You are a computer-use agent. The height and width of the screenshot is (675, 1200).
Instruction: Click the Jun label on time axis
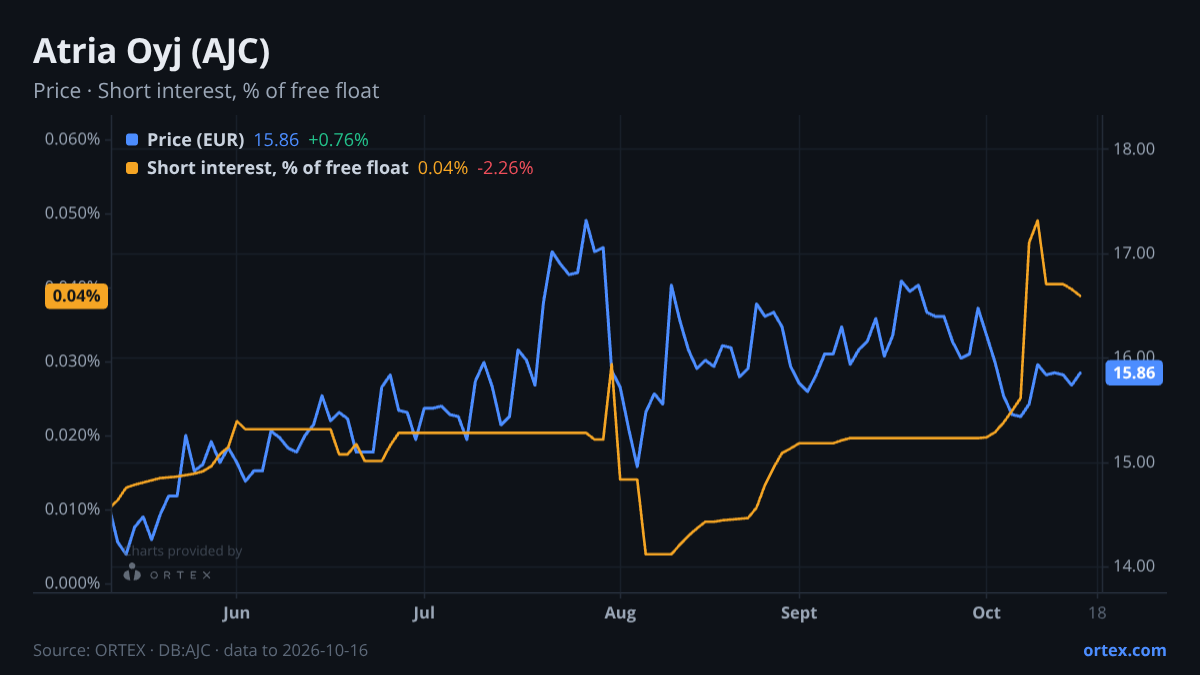tap(236, 613)
